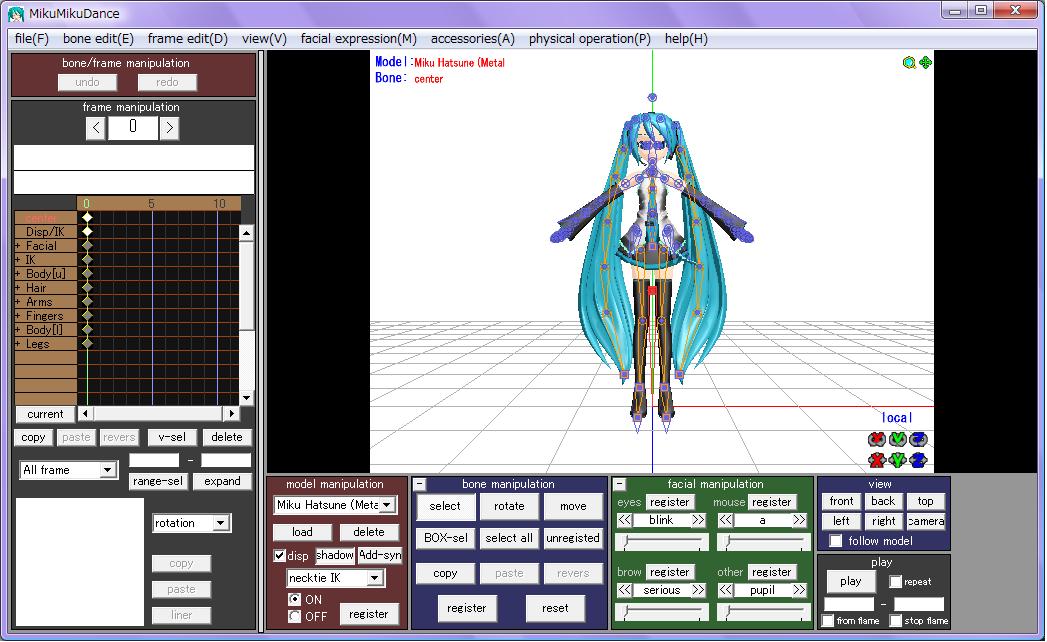The width and height of the screenshot is (1047, 642).
Task: Click the grey X-axis rotation icon
Action: coord(877,439)
